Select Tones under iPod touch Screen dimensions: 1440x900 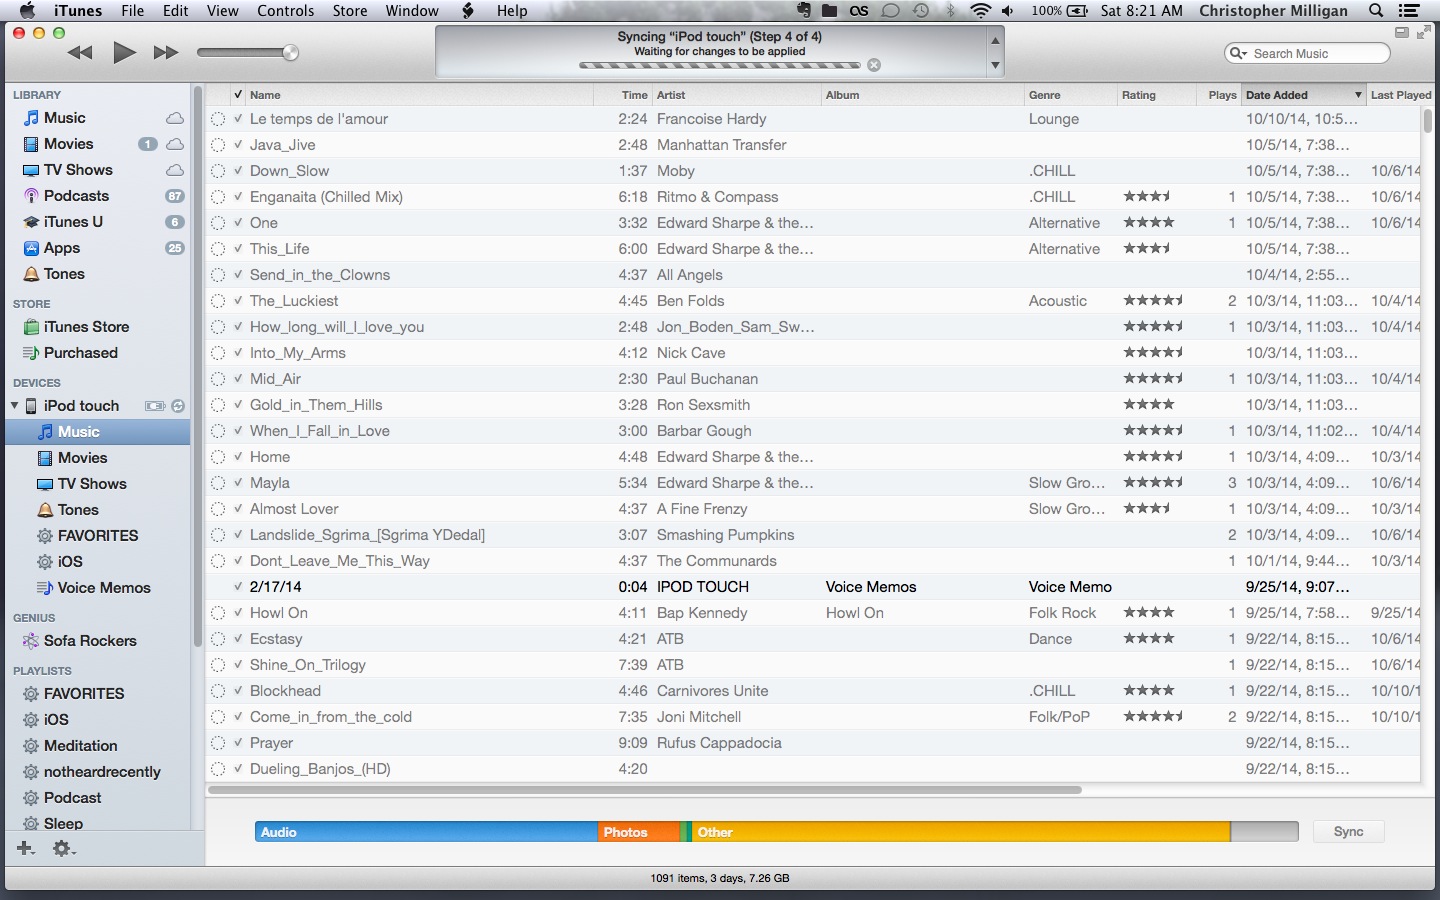tap(78, 510)
